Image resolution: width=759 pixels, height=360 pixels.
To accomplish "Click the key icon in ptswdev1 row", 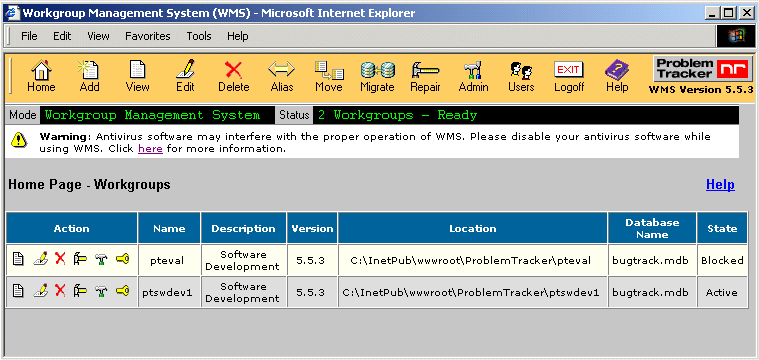I will (x=122, y=291).
